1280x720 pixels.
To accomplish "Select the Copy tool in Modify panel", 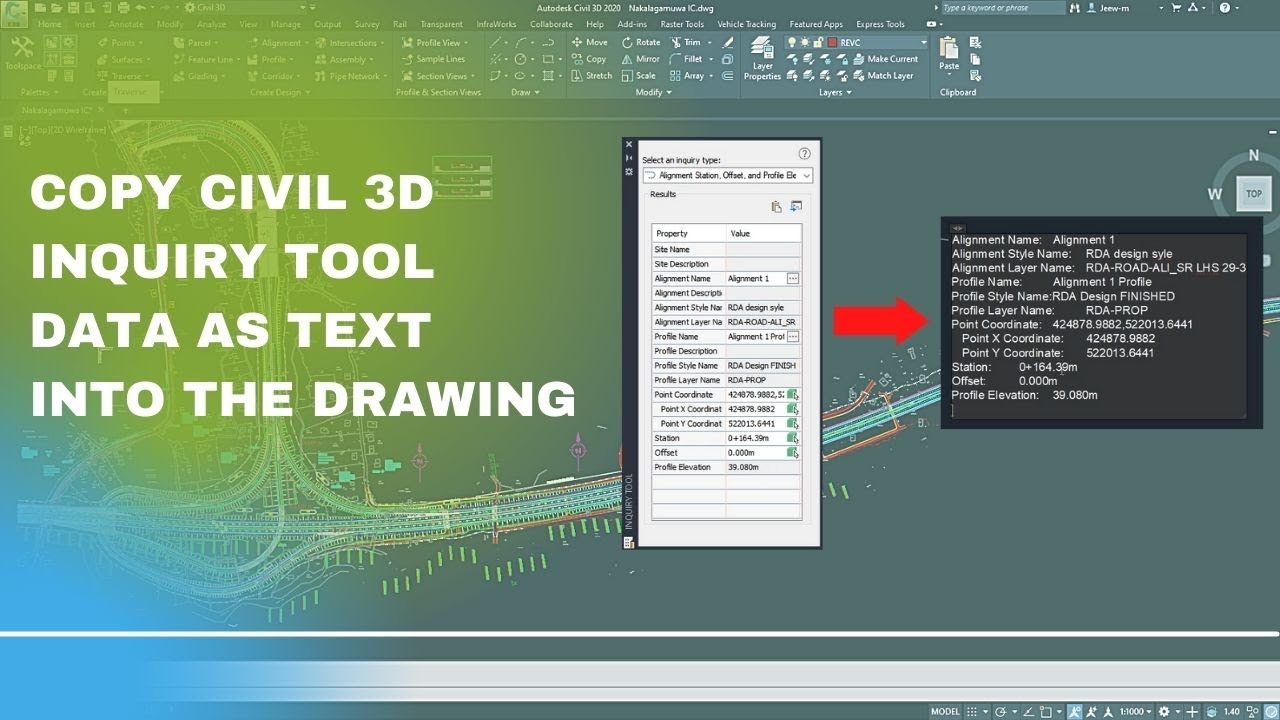I will point(589,59).
